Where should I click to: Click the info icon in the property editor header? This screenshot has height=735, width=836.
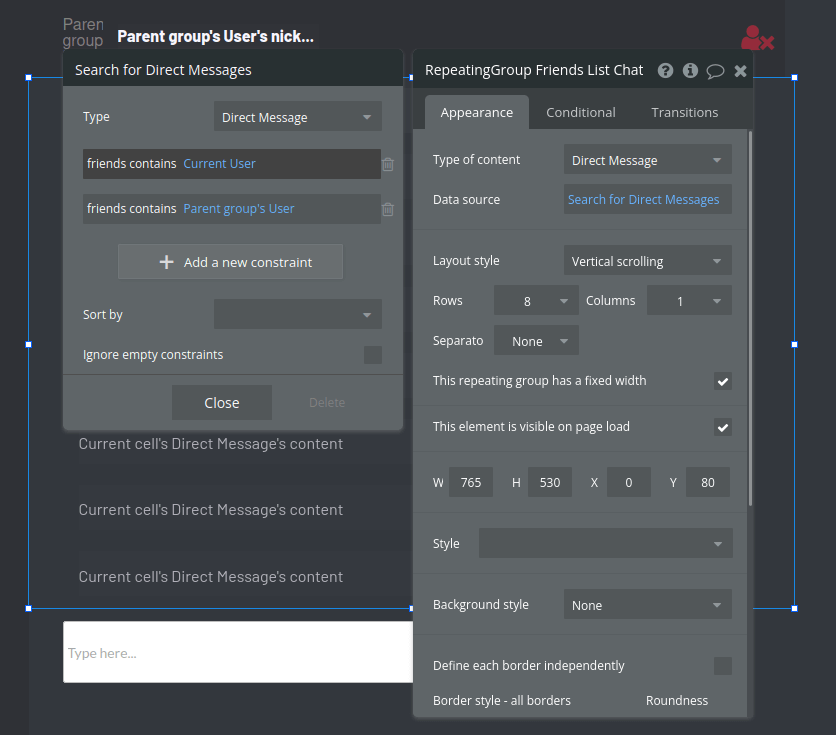689,70
